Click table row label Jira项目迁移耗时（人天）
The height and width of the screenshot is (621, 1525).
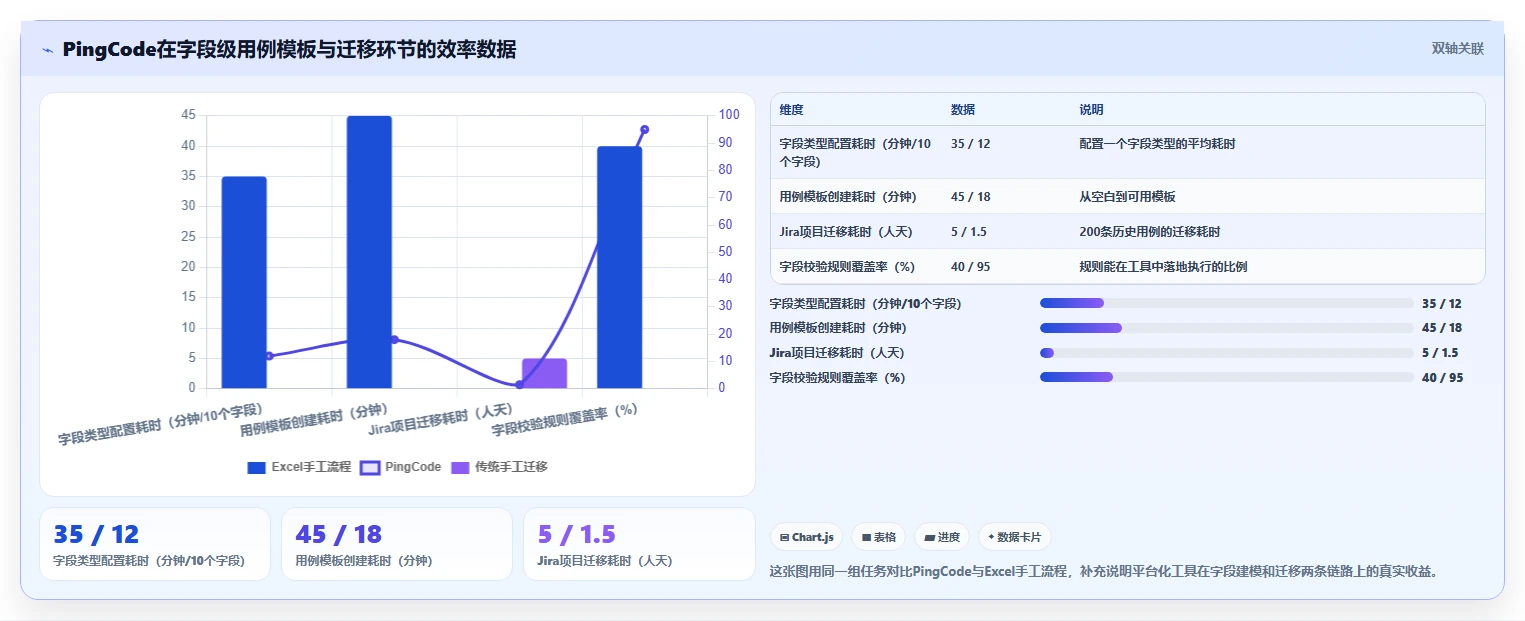pos(845,232)
